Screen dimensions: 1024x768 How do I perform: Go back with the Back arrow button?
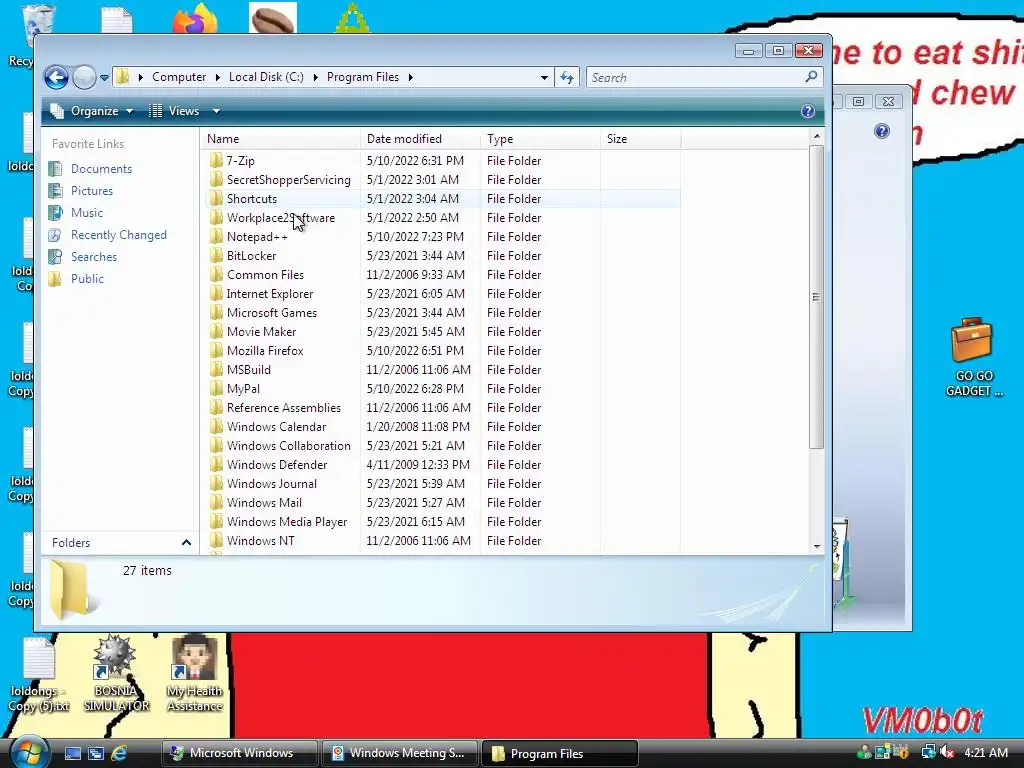pyautogui.click(x=56, y=78)
